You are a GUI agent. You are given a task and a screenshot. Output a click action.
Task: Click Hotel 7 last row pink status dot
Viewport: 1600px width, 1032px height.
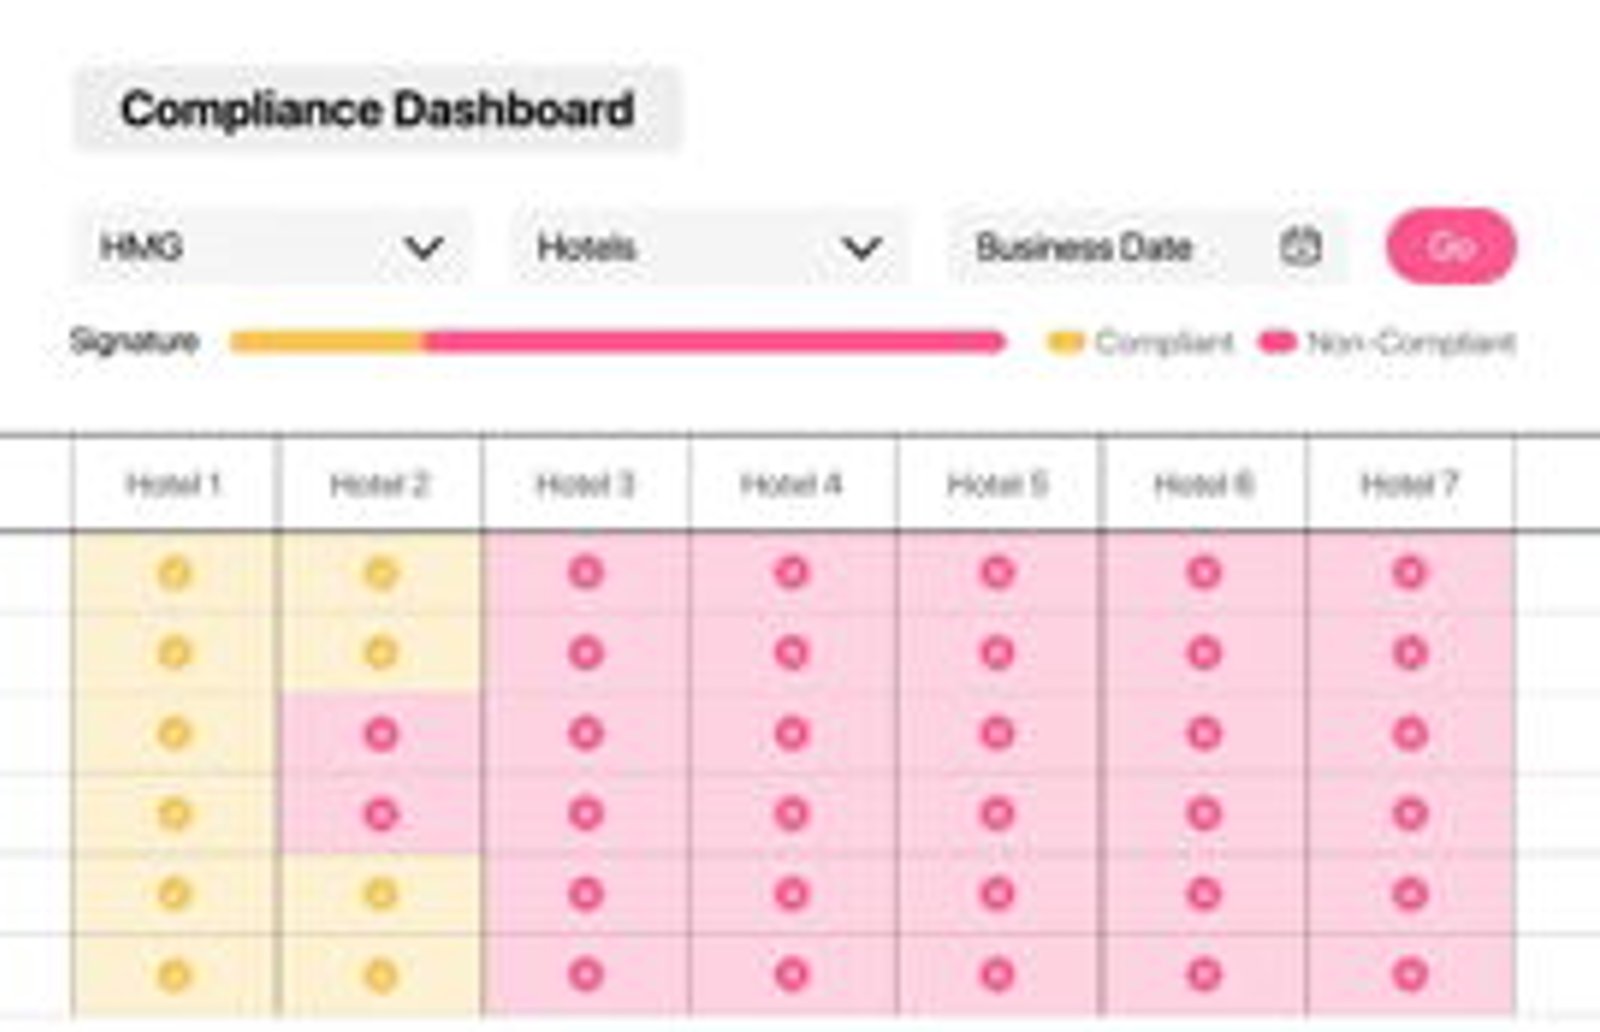click(x=1410, y=974)
